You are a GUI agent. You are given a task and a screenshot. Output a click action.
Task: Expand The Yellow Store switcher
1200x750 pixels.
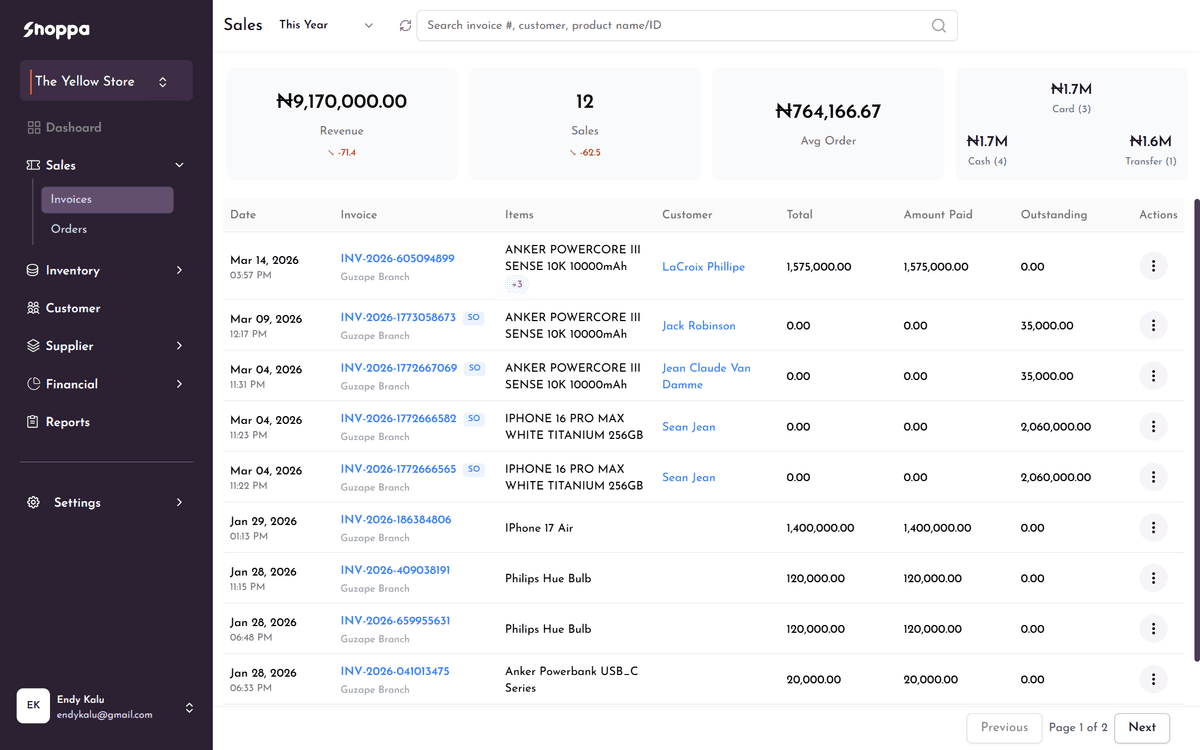coord(106,80)
